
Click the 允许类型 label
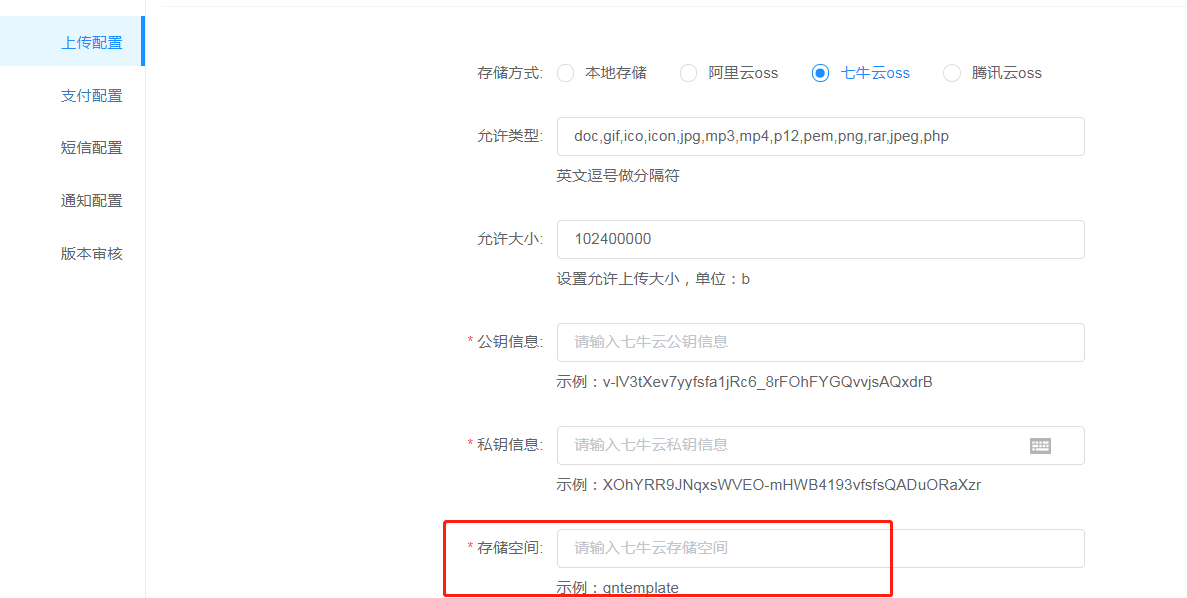pos(509,136)
